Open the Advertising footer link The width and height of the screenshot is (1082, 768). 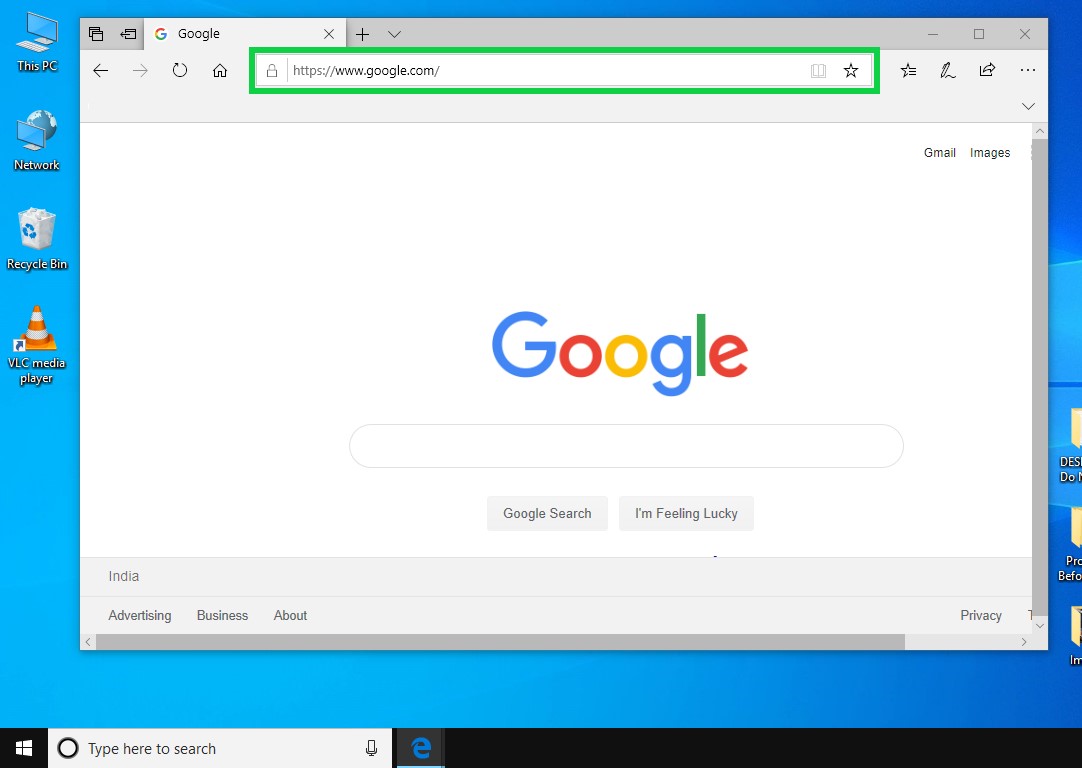pos(139,616)
